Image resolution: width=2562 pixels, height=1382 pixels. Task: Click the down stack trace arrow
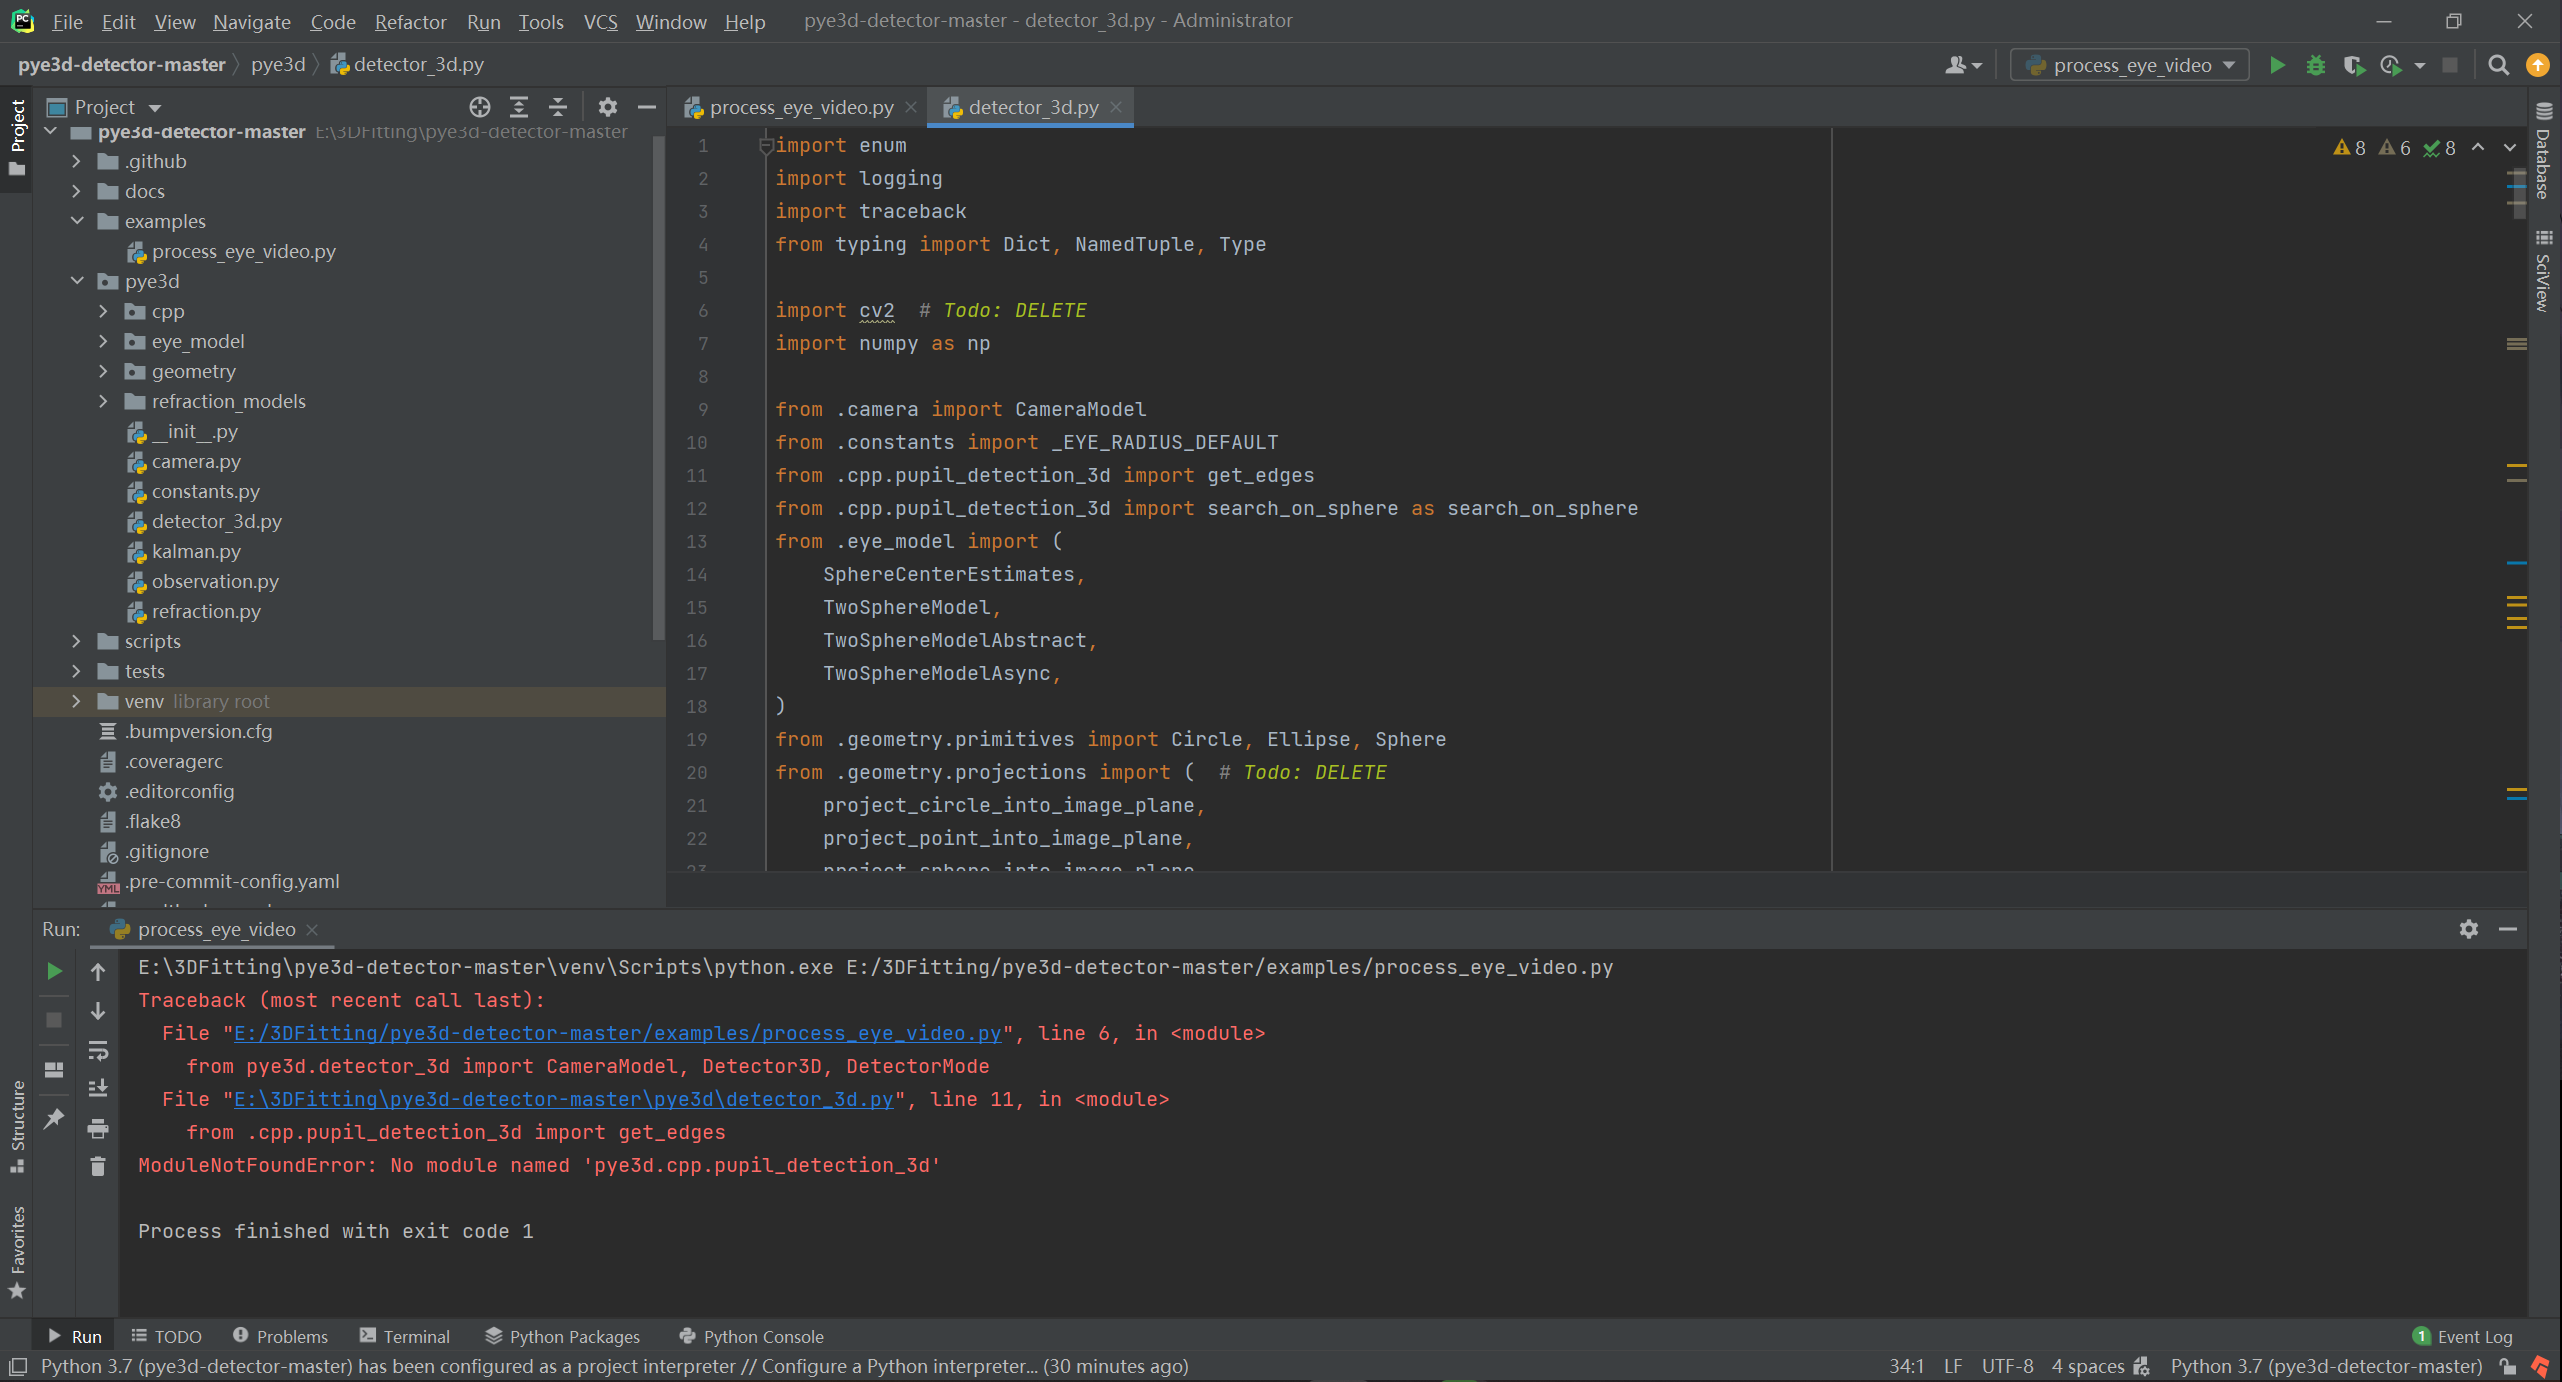point(98,1011)
